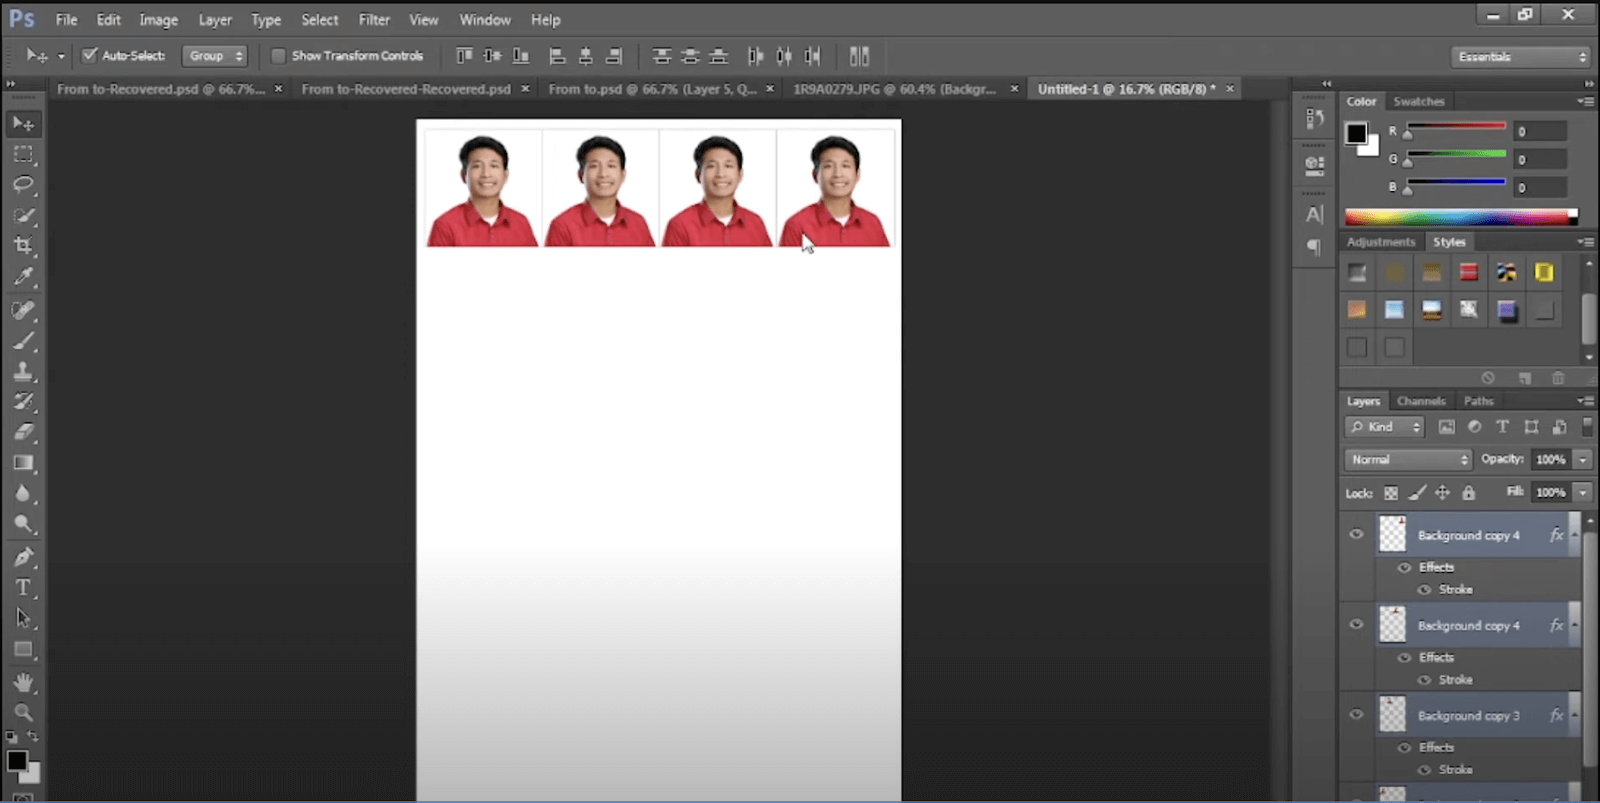Toggle the Auto-Select checkbox
The height and width of the screenshot is (803, 1600).
(x=89, y=55)
